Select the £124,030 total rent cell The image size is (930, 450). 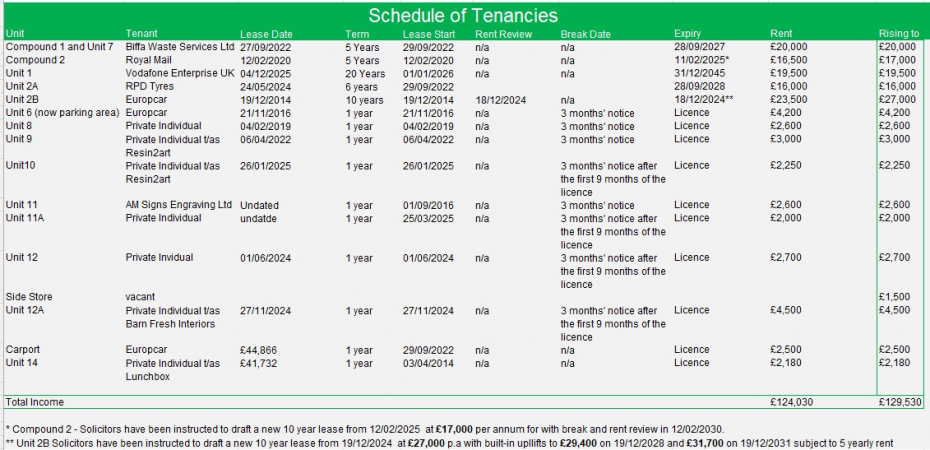pos(793,401)
